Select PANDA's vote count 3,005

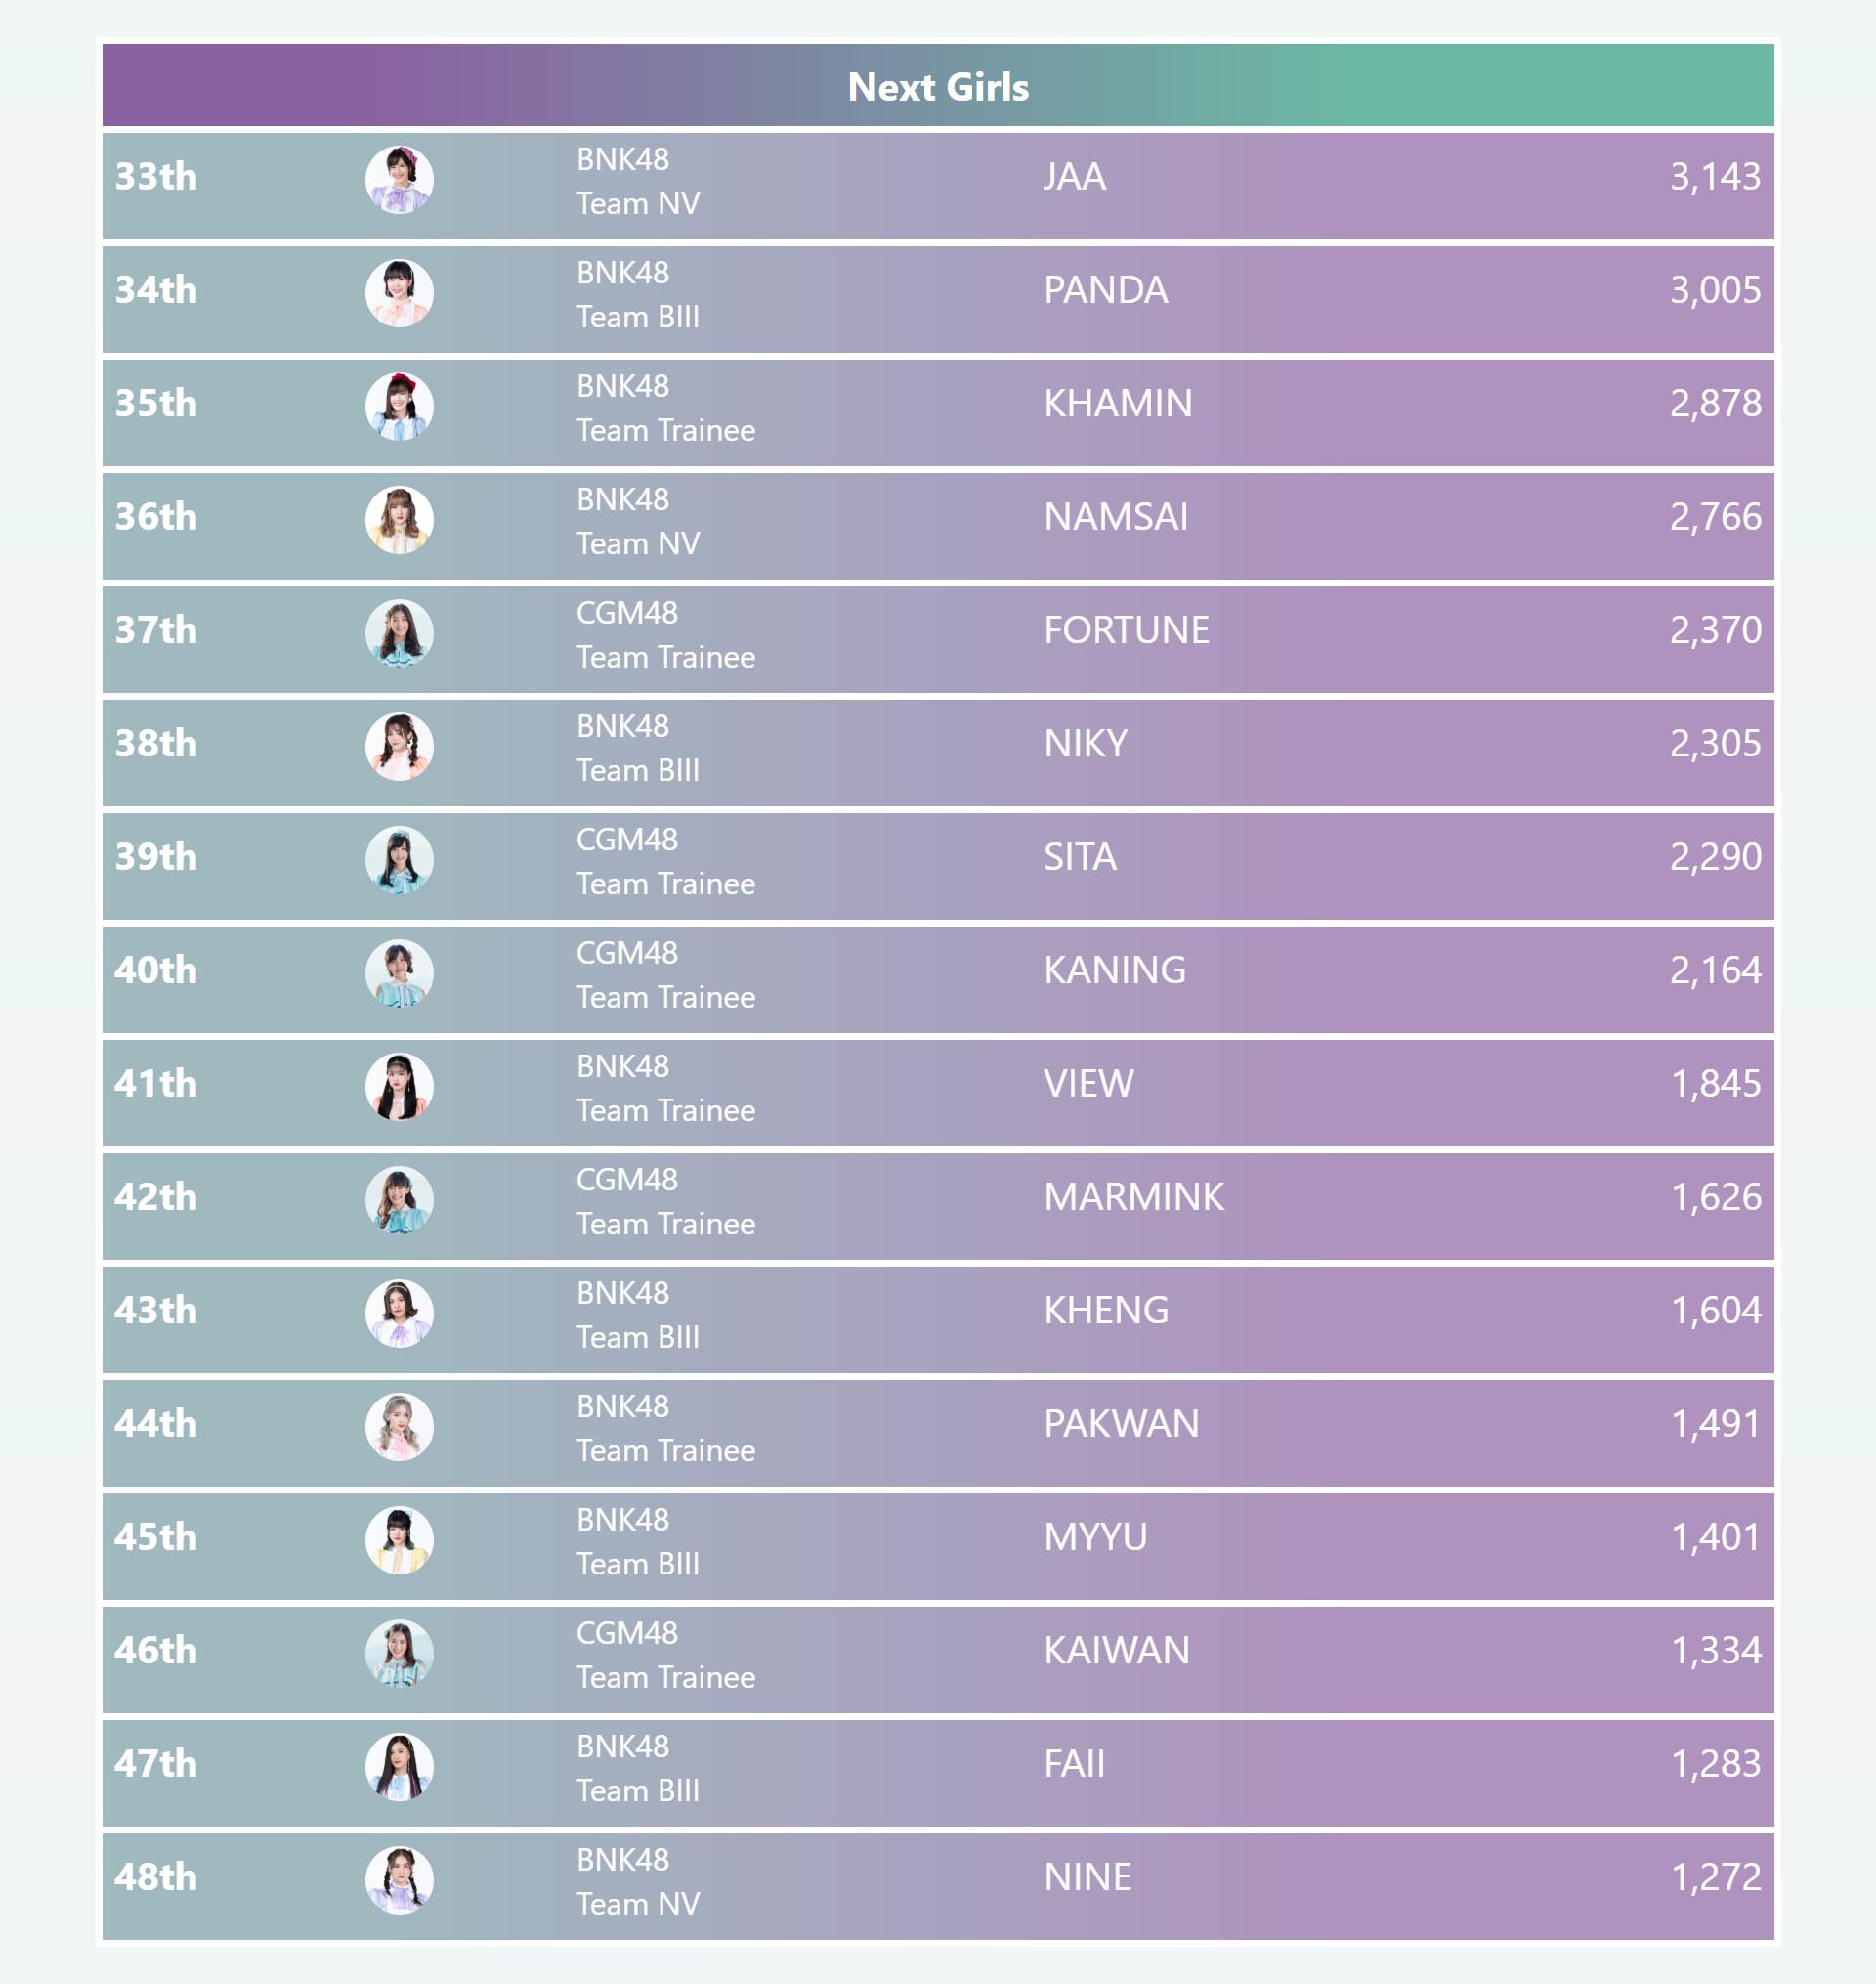click(x=1715, y=290)
